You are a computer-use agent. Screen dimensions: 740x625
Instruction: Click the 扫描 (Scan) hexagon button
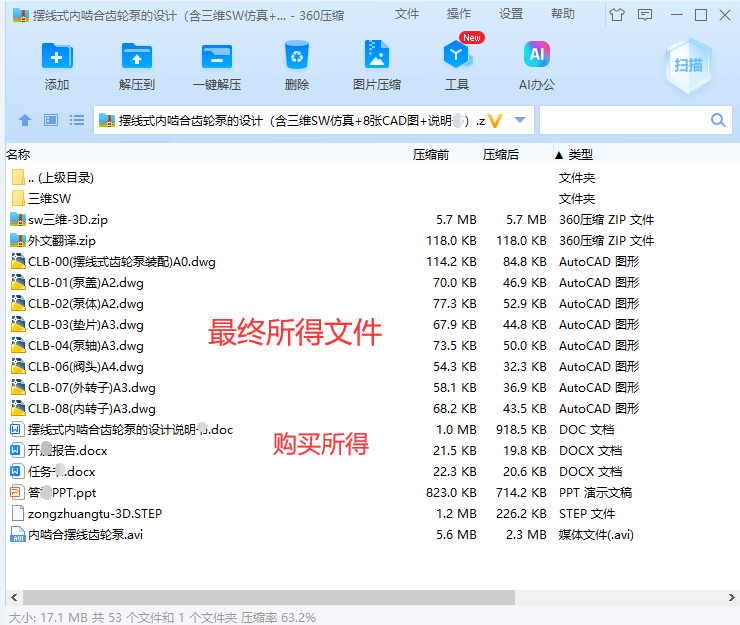click(x=688, y=65)
